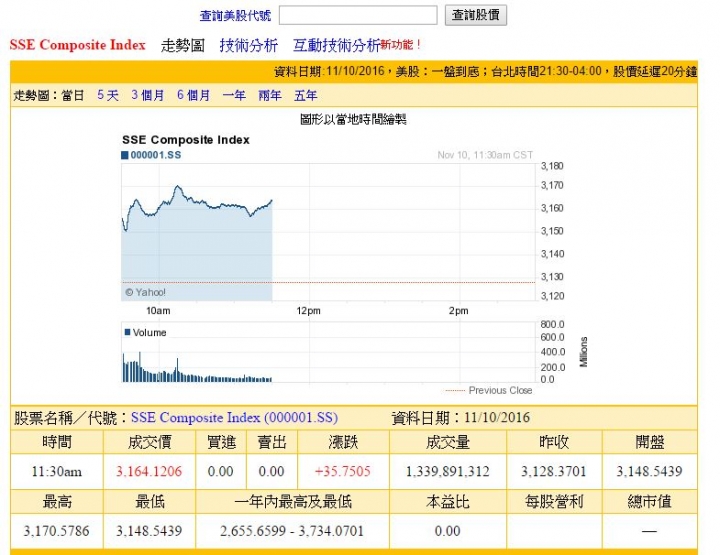Screen dimensions: 720x555
Task: Open the 查詢美股代號 link
Action: click(x=235, y=16)
